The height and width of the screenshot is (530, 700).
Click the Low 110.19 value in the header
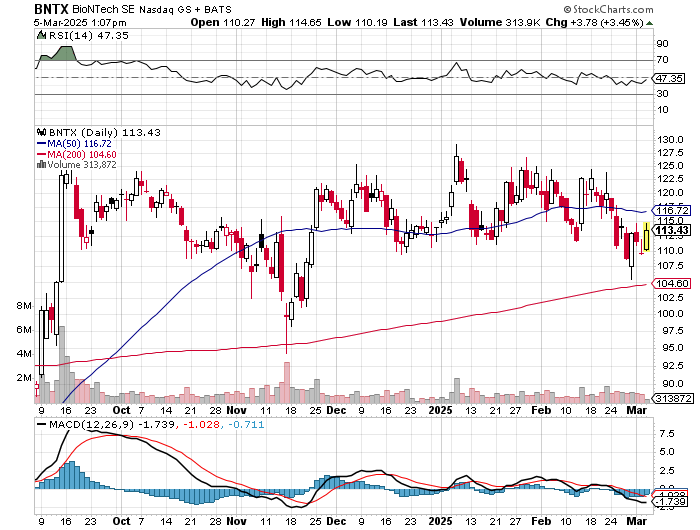[357, 22]
